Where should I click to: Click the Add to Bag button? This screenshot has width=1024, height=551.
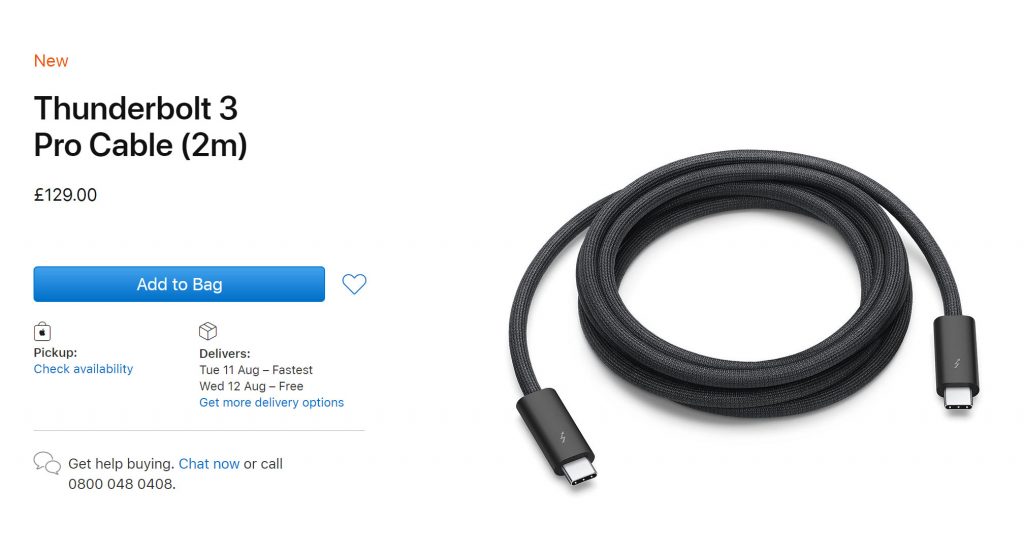(x=179, y=284)
